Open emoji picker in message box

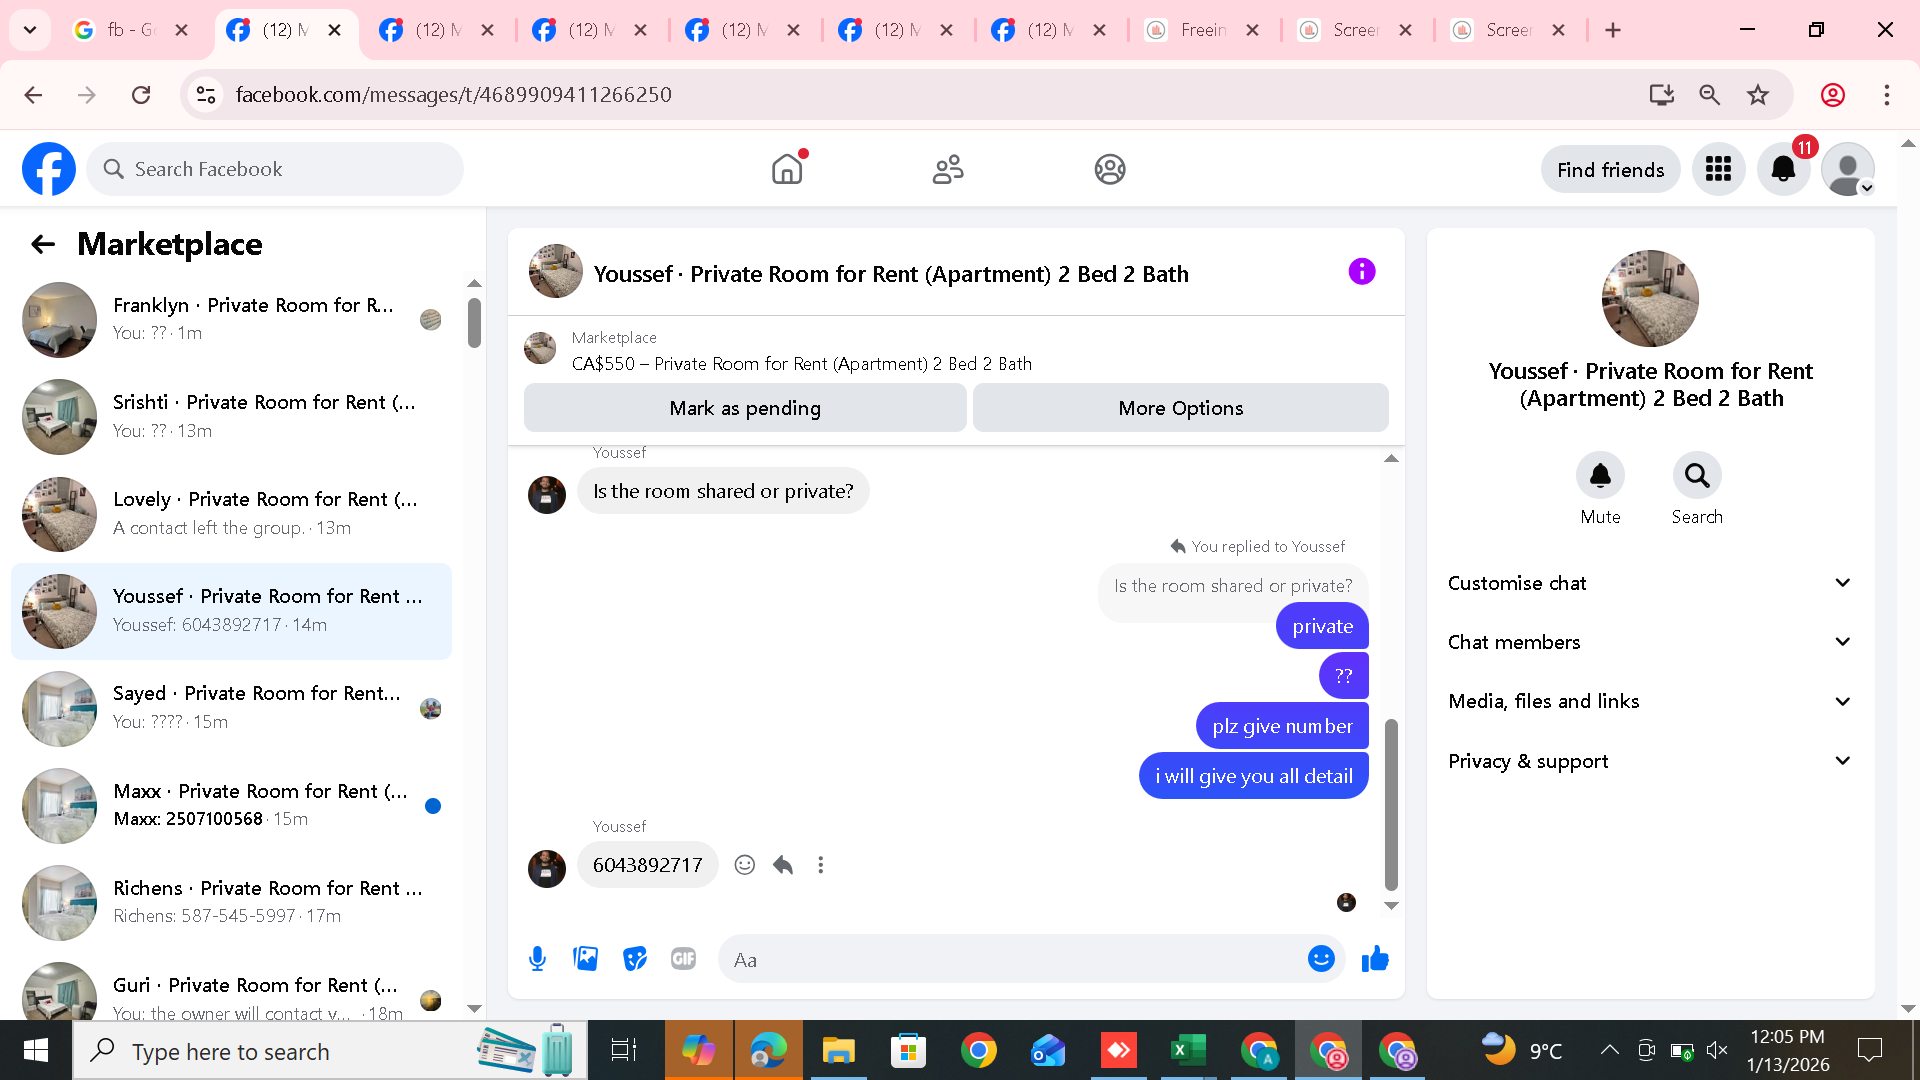pyautogui.click(x=1320, y=959)
